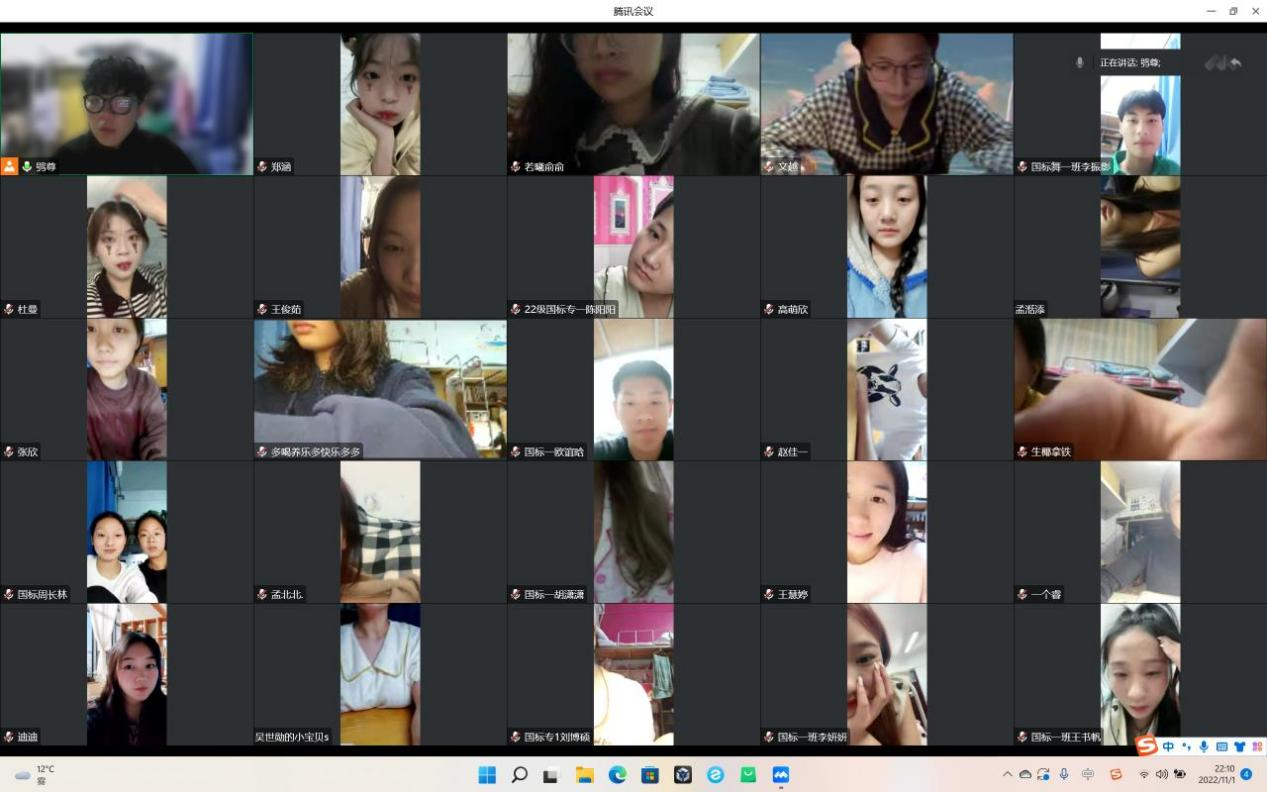Click Sogou voice input microphone icon
This screenshot has height=792, width=1267.
[1203, 746]
